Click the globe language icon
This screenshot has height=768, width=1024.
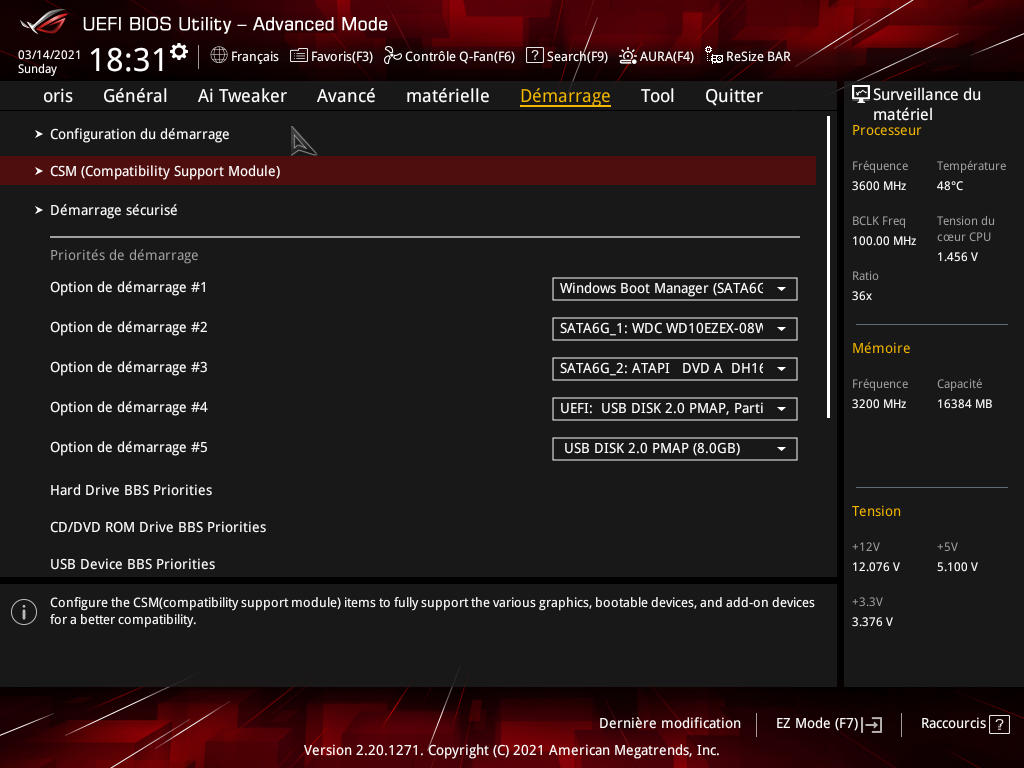pos(219,56)
